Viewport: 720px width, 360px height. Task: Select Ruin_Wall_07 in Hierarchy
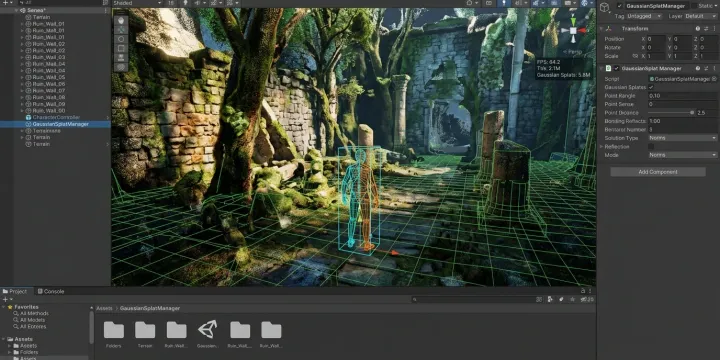tap(48, 91)
